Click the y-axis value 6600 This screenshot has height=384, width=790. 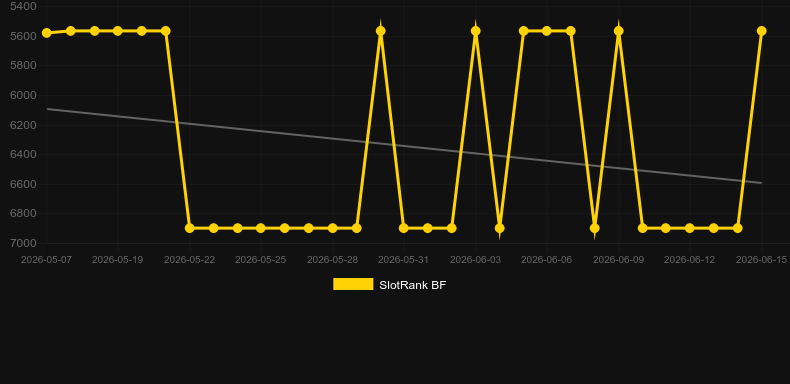tap(23, 184)
